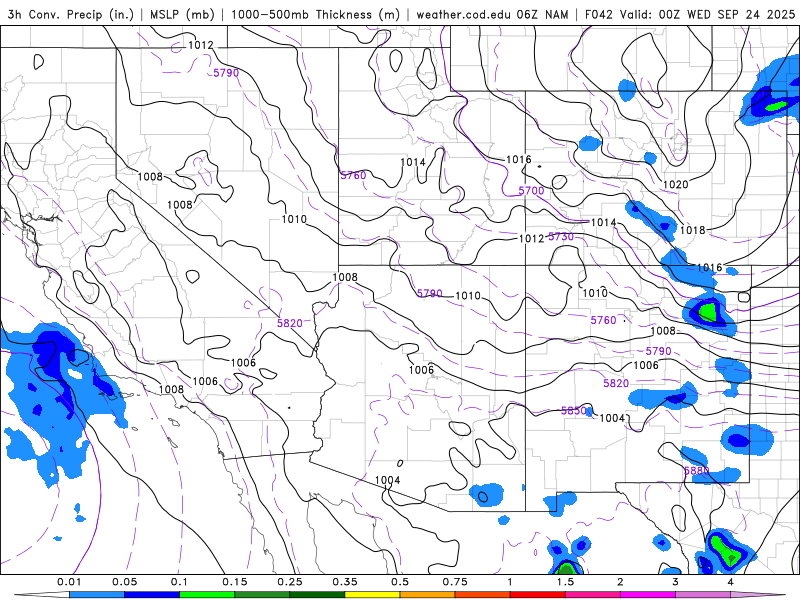This screenshot has width=800, height=600.
Task: Pick the orange 0.5–0.75 legend swatch
Action: [x=428, y=595]
